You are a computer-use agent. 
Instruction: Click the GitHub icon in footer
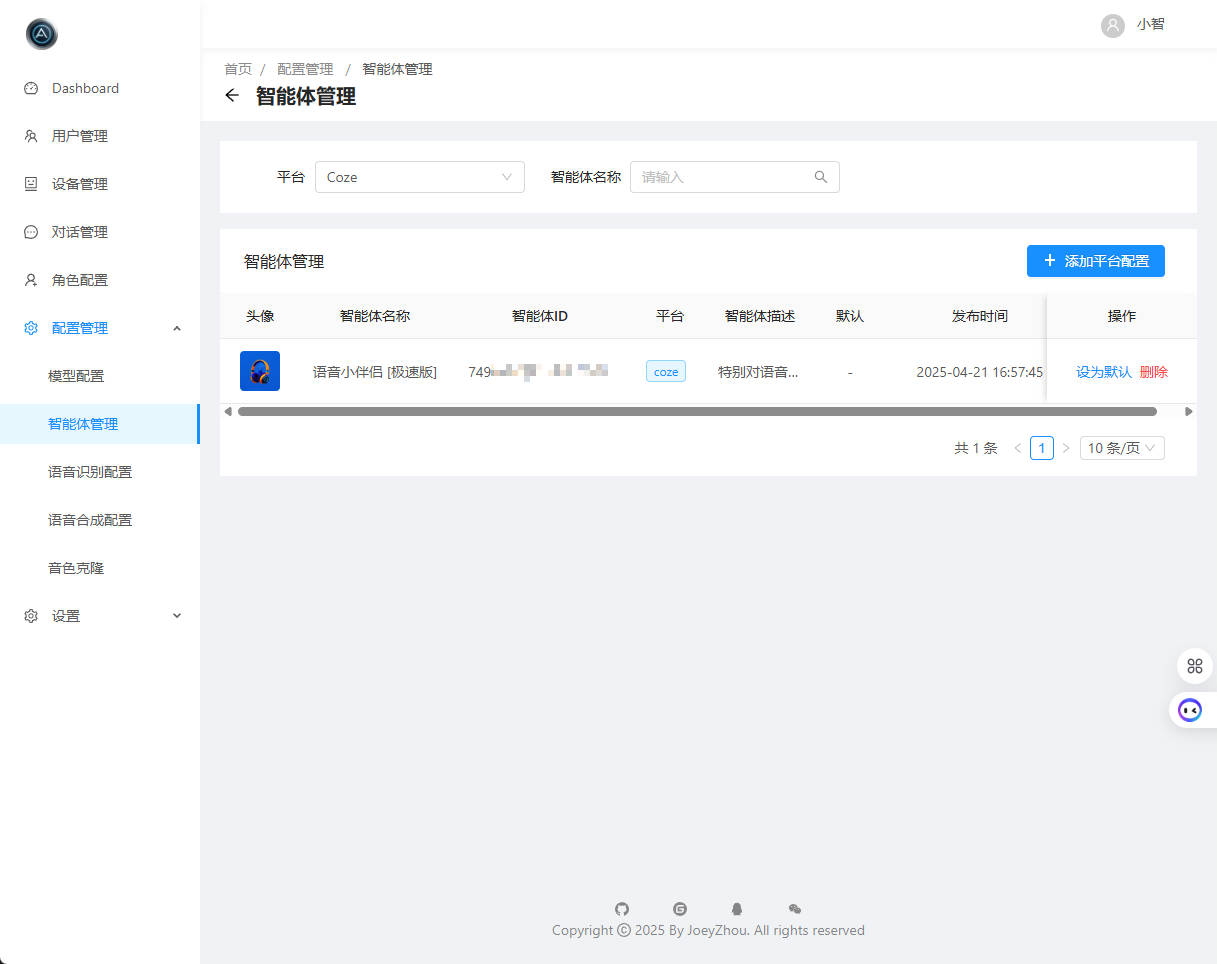622,909
